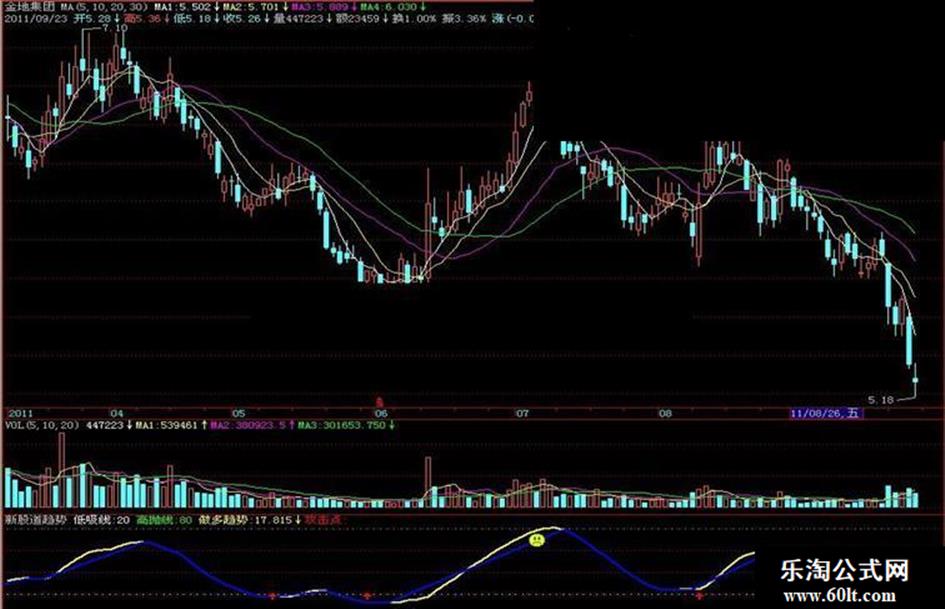The width and height of the screenshot is (945, 609).
Task: Click the 7.10 high price annotation
Action: coord(115,28)
